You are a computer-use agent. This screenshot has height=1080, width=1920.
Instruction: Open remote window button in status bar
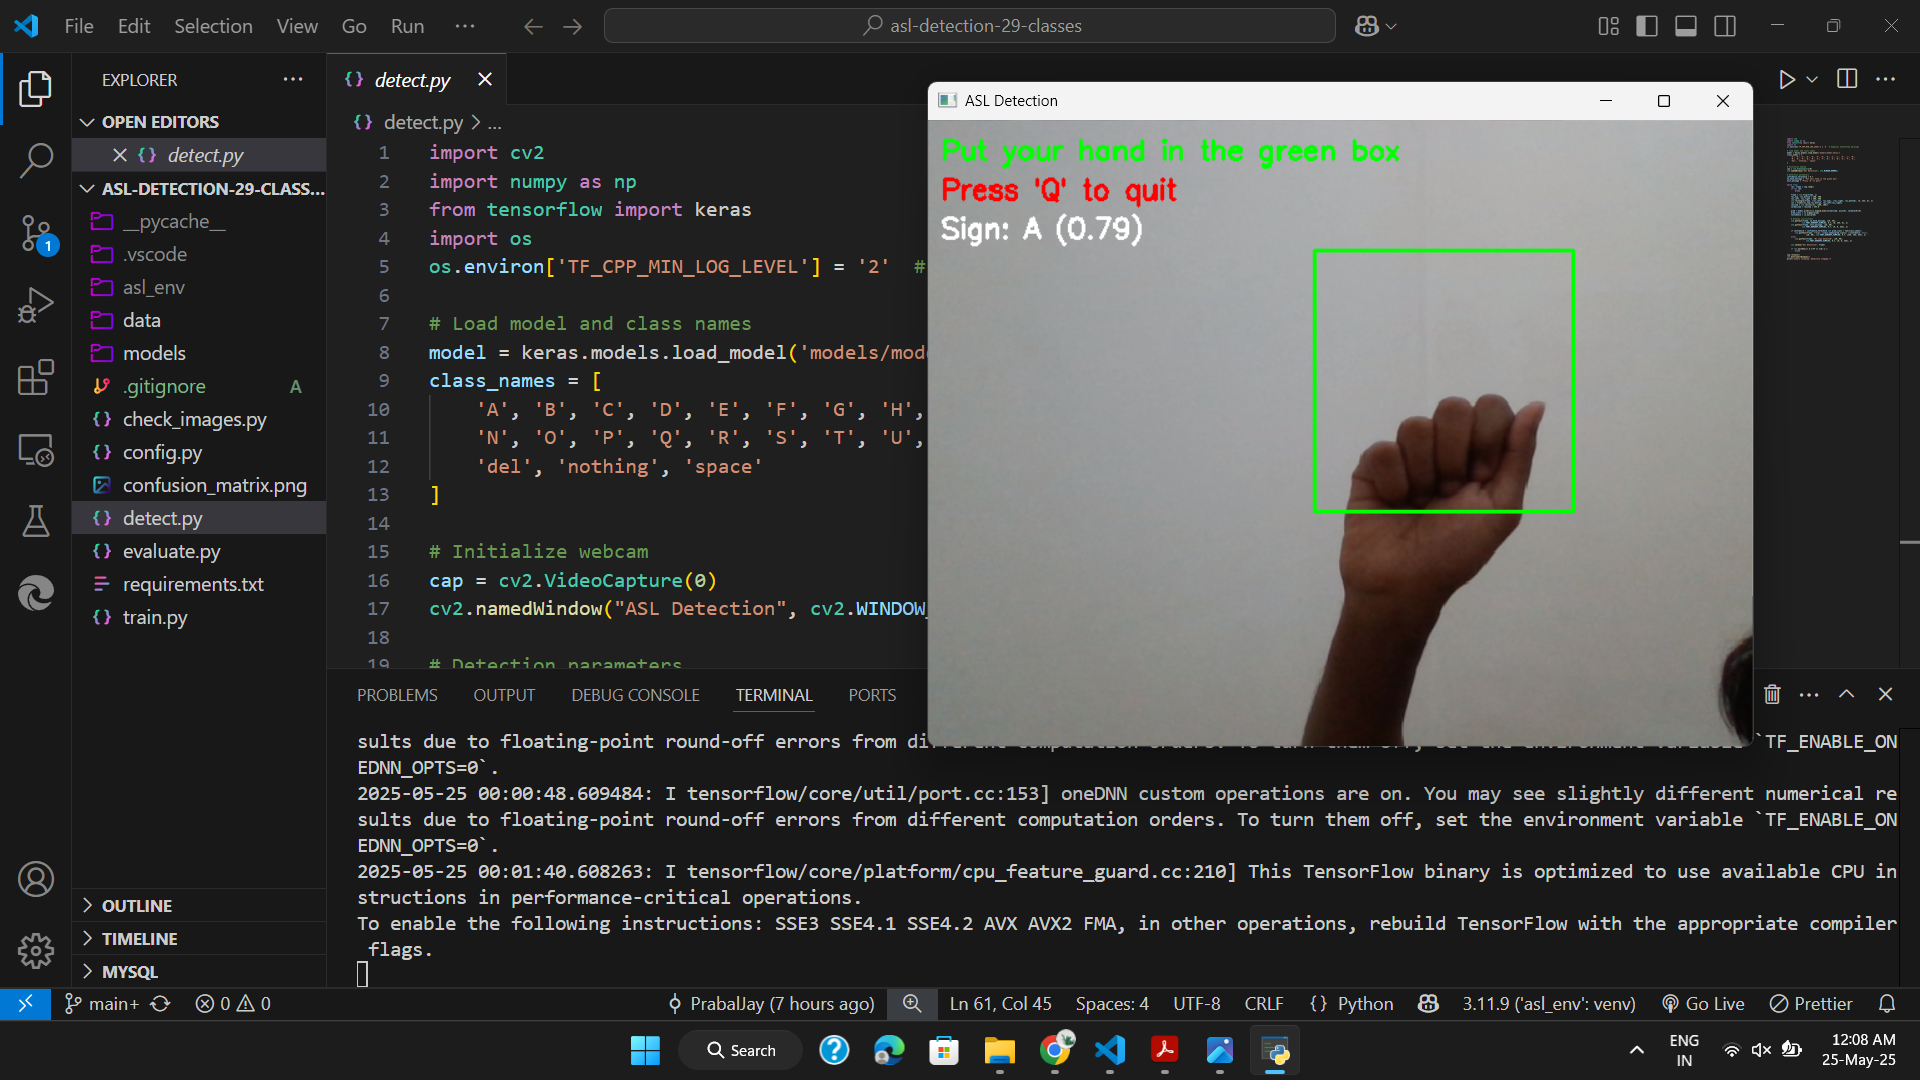coord(25,1003)
